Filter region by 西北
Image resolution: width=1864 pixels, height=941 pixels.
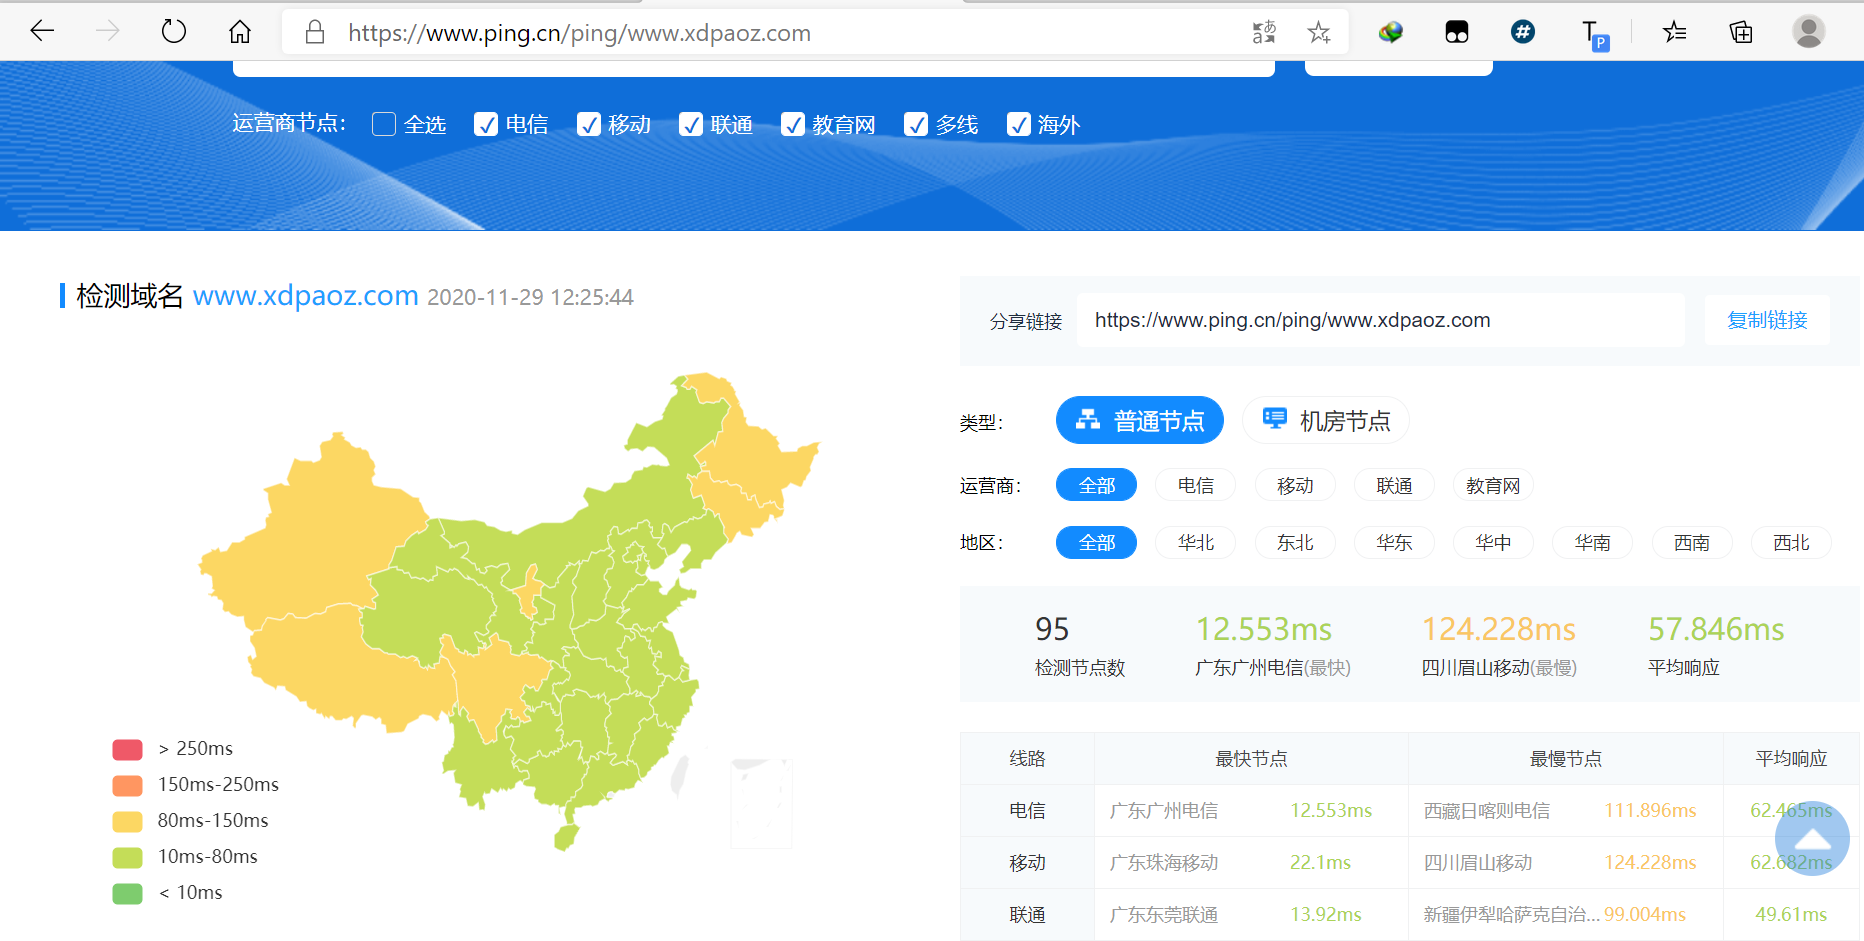click(x=1791, y=542)
